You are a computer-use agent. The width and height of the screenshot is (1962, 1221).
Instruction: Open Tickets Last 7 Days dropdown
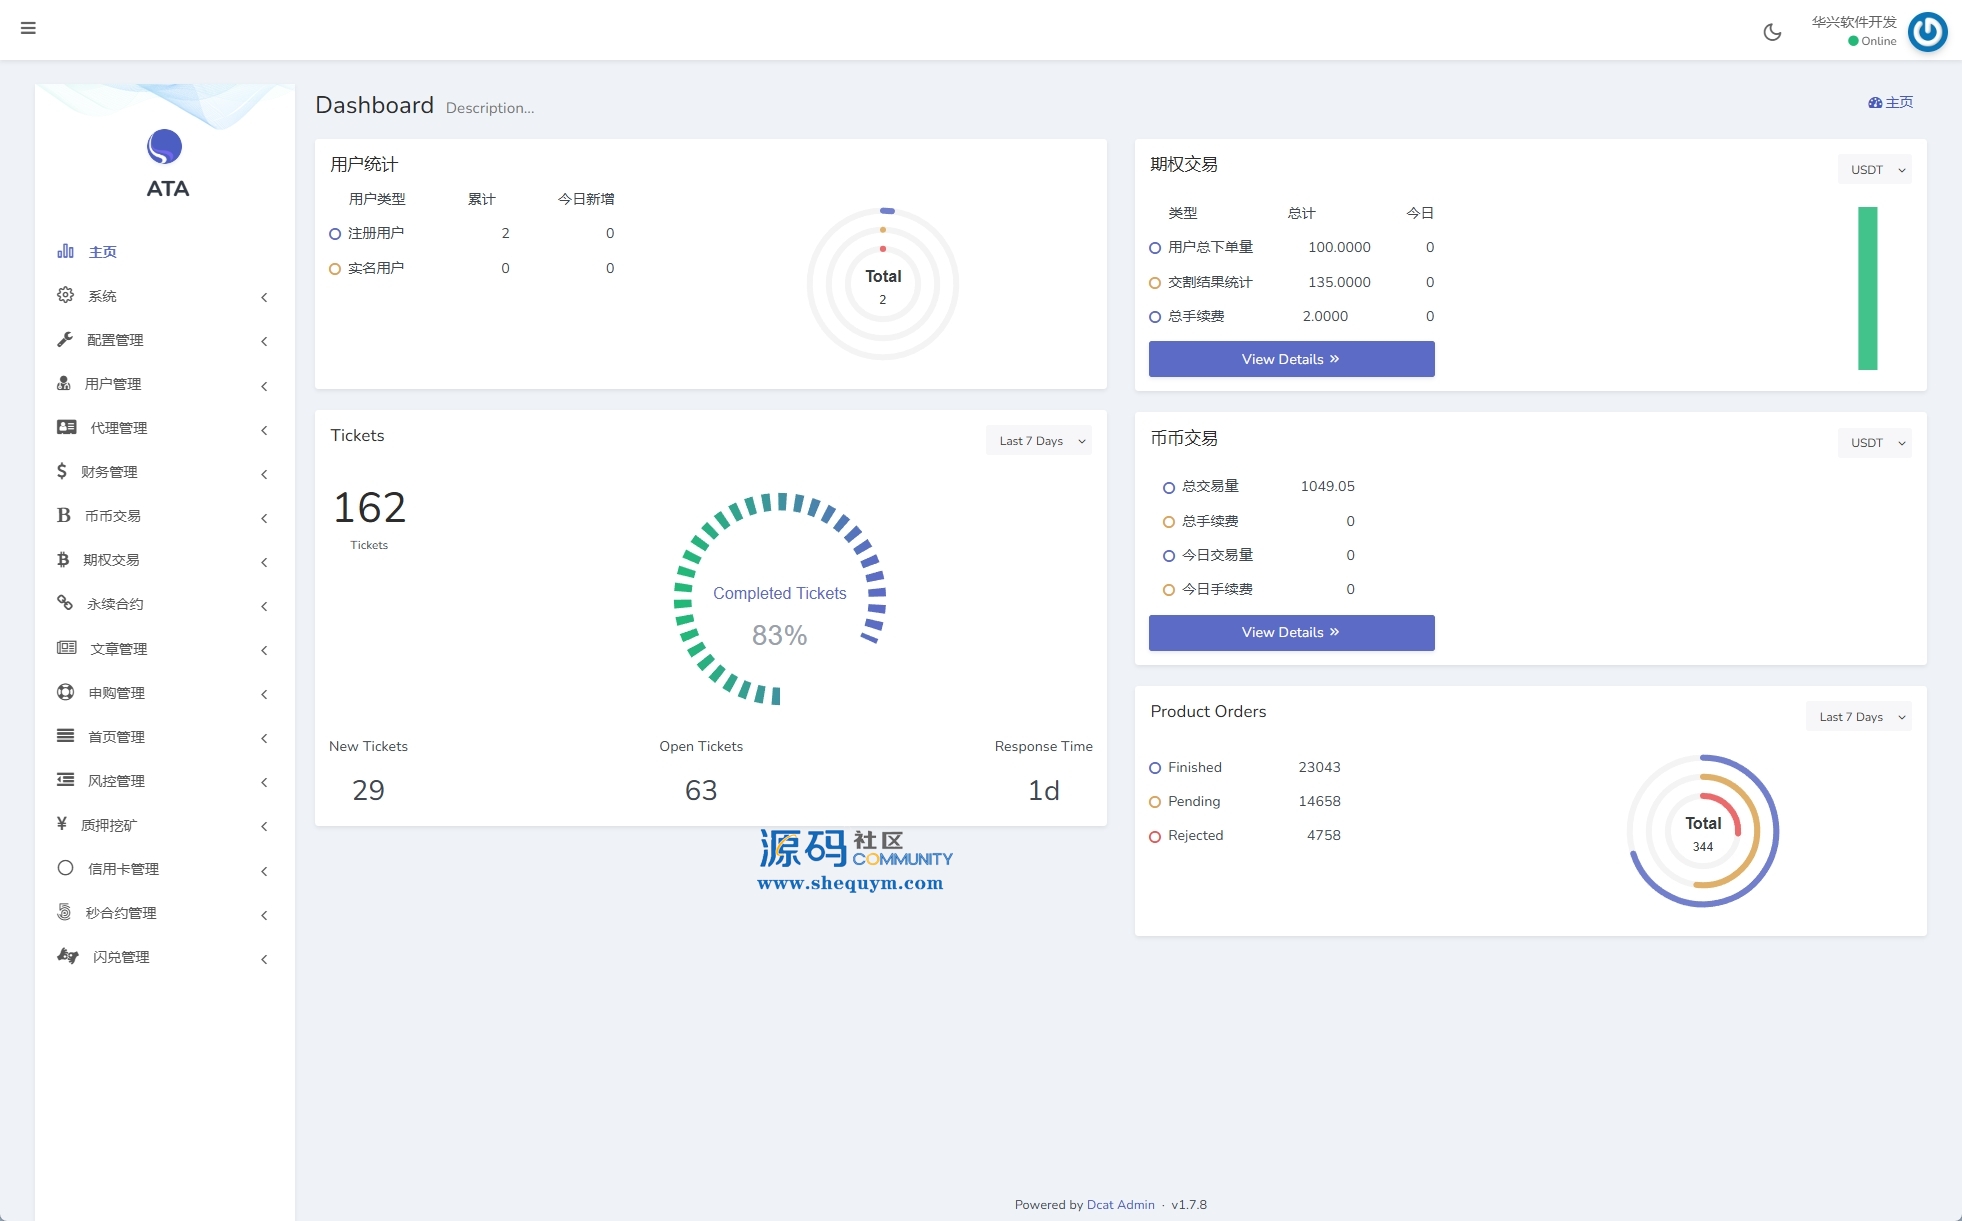pyautogui.click(x=1038, y=441)
